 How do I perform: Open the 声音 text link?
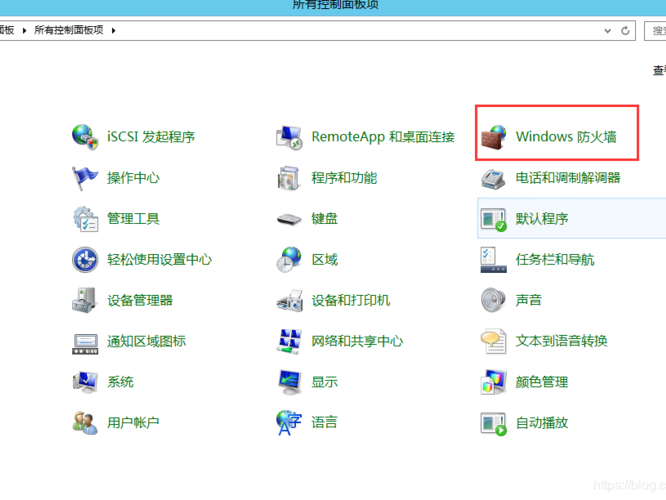529,300
